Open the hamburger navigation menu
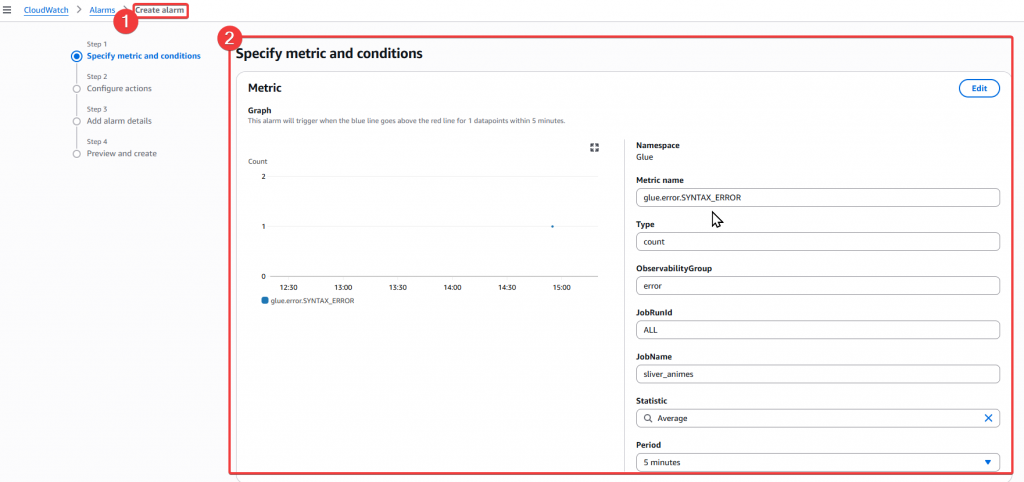Viewport: 1024px width, 482px height. tap(8, 9)
